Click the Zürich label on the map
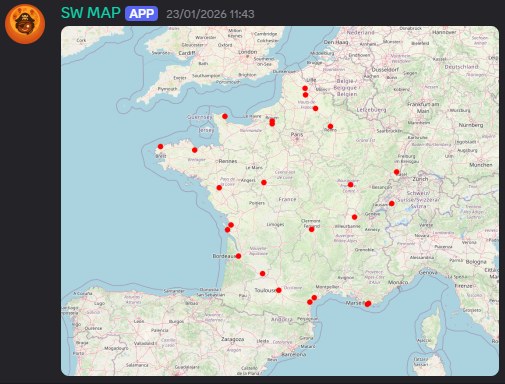This screenshot has height=384, width=505. [420, 179]
